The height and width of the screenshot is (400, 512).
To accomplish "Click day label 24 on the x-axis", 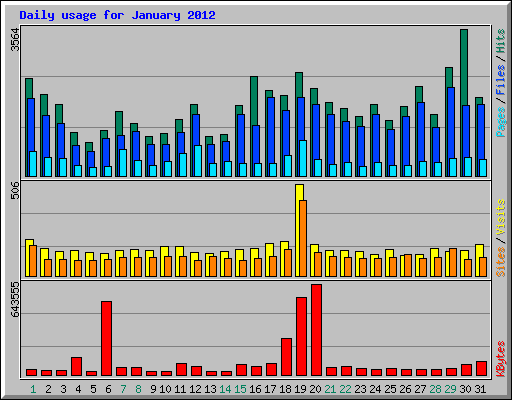I will pos(375,389).
